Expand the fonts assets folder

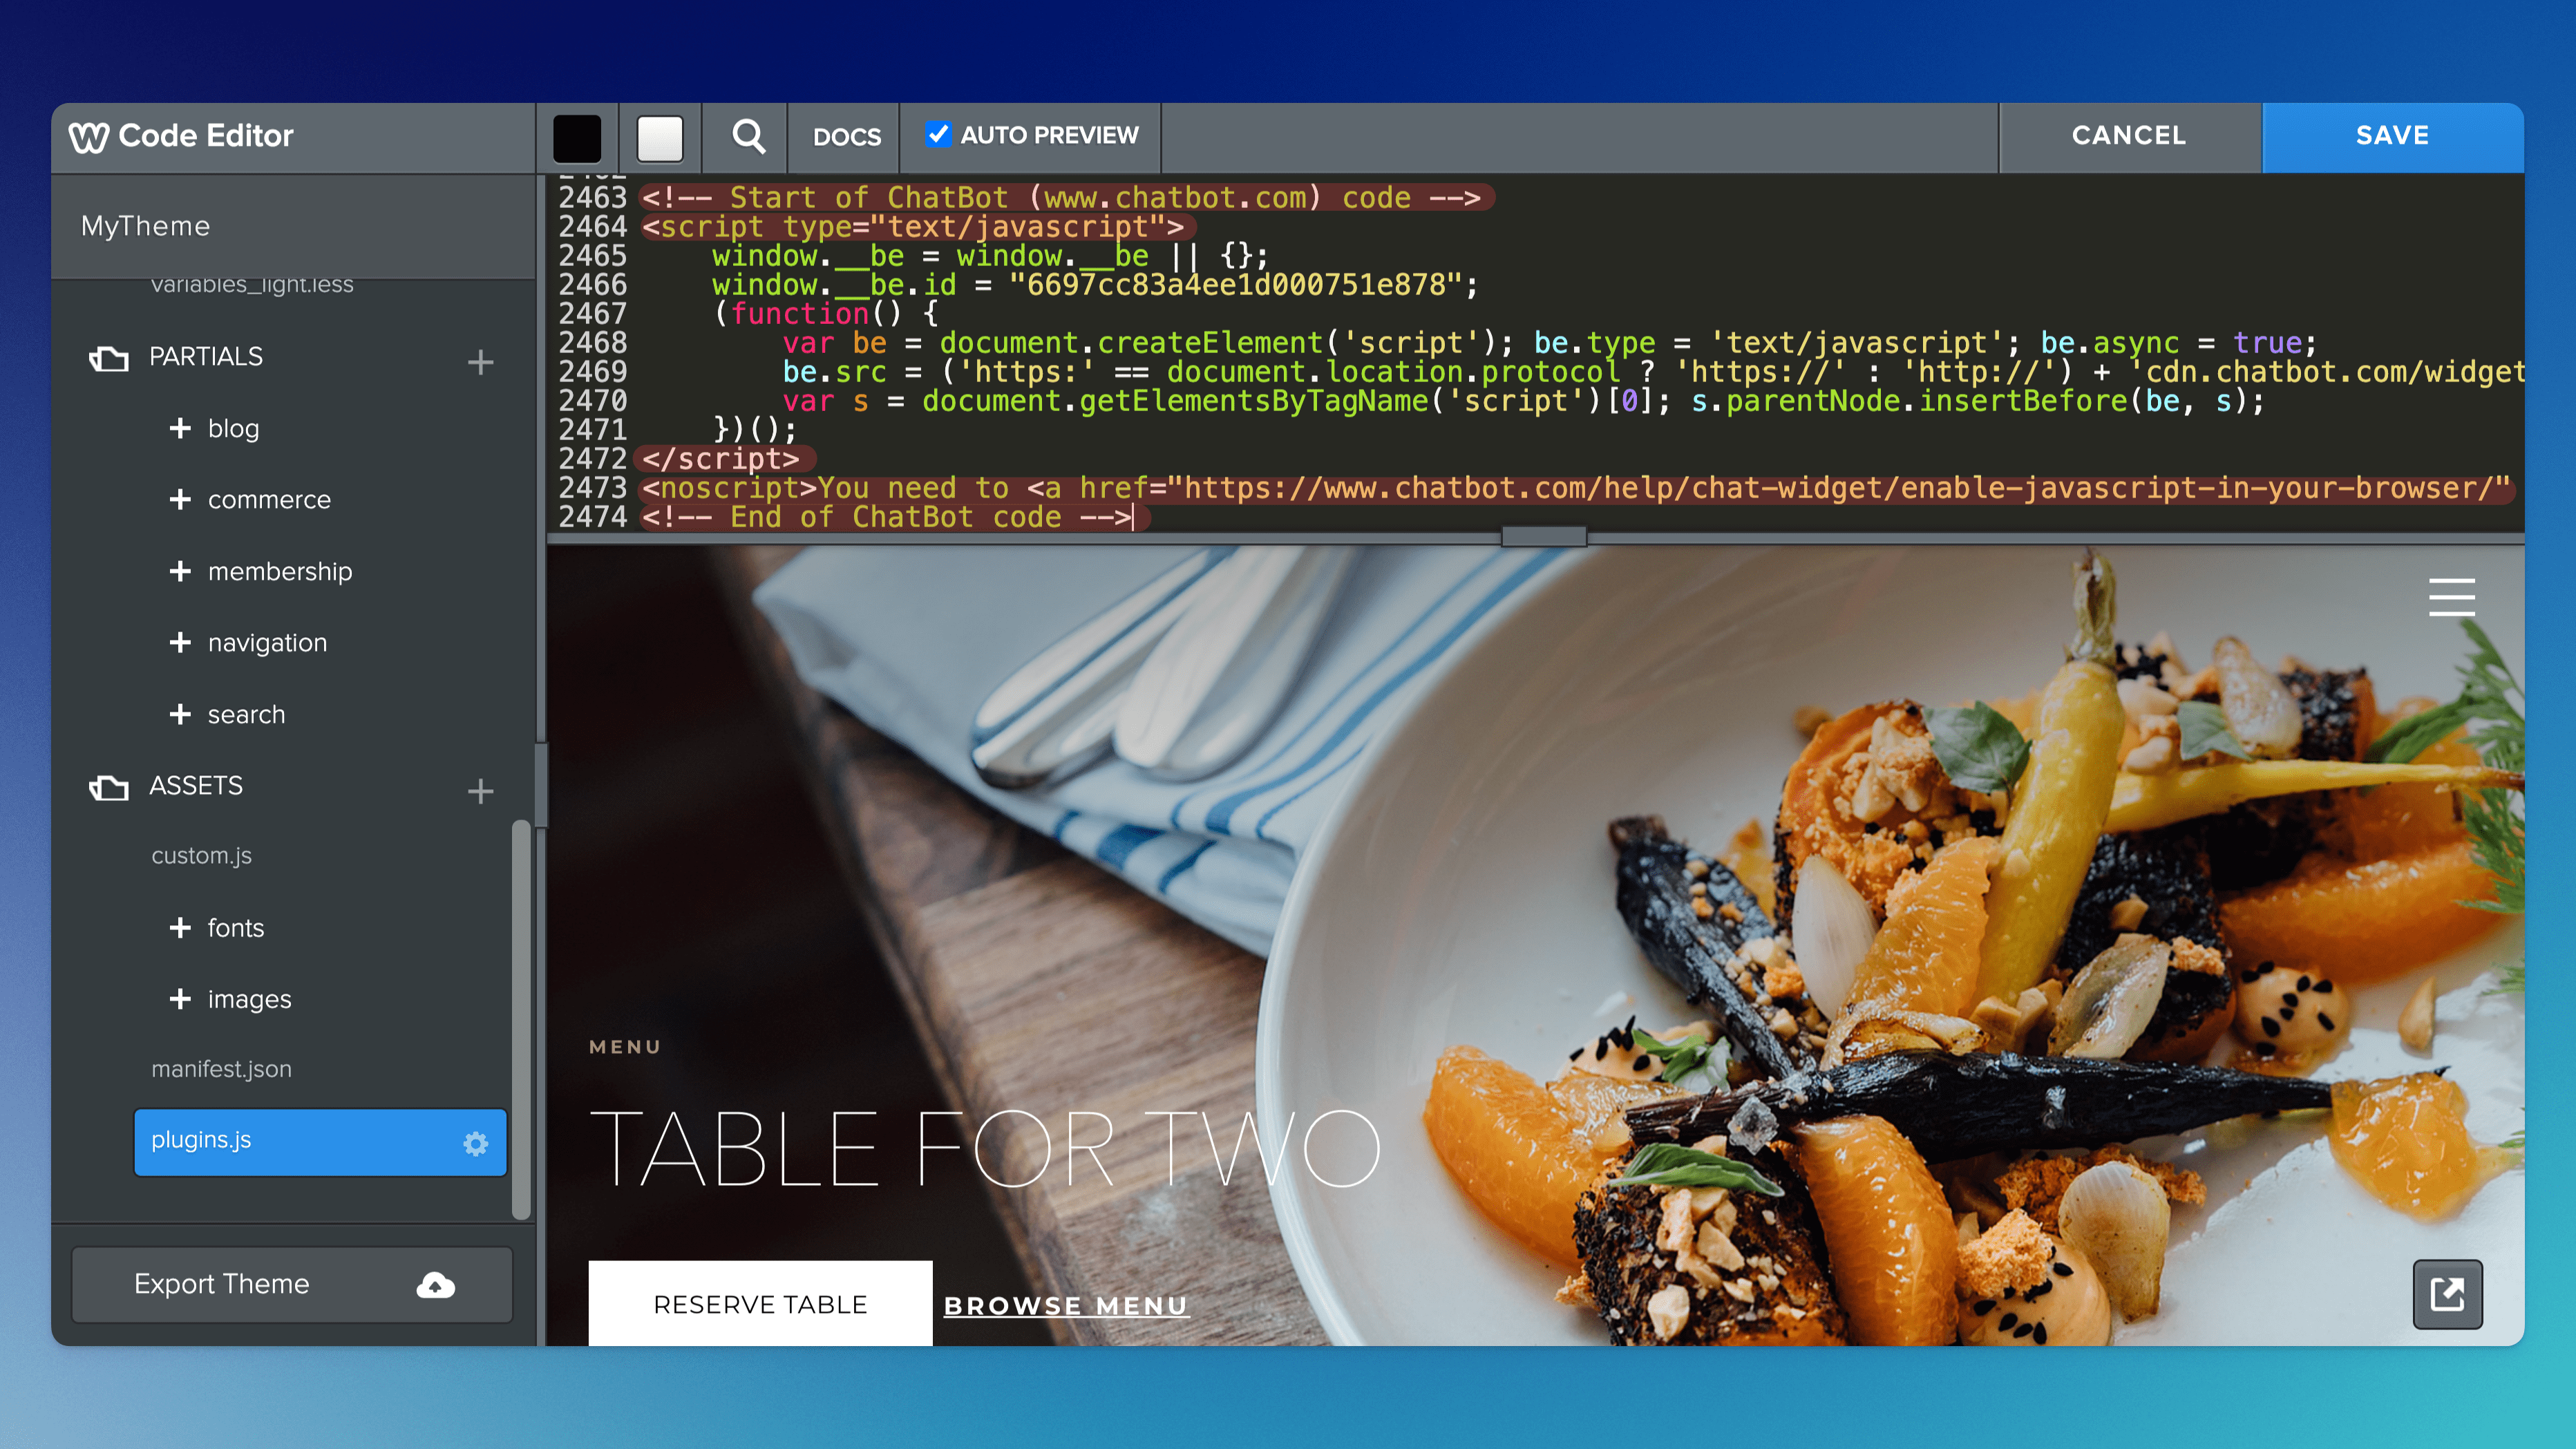180,927
